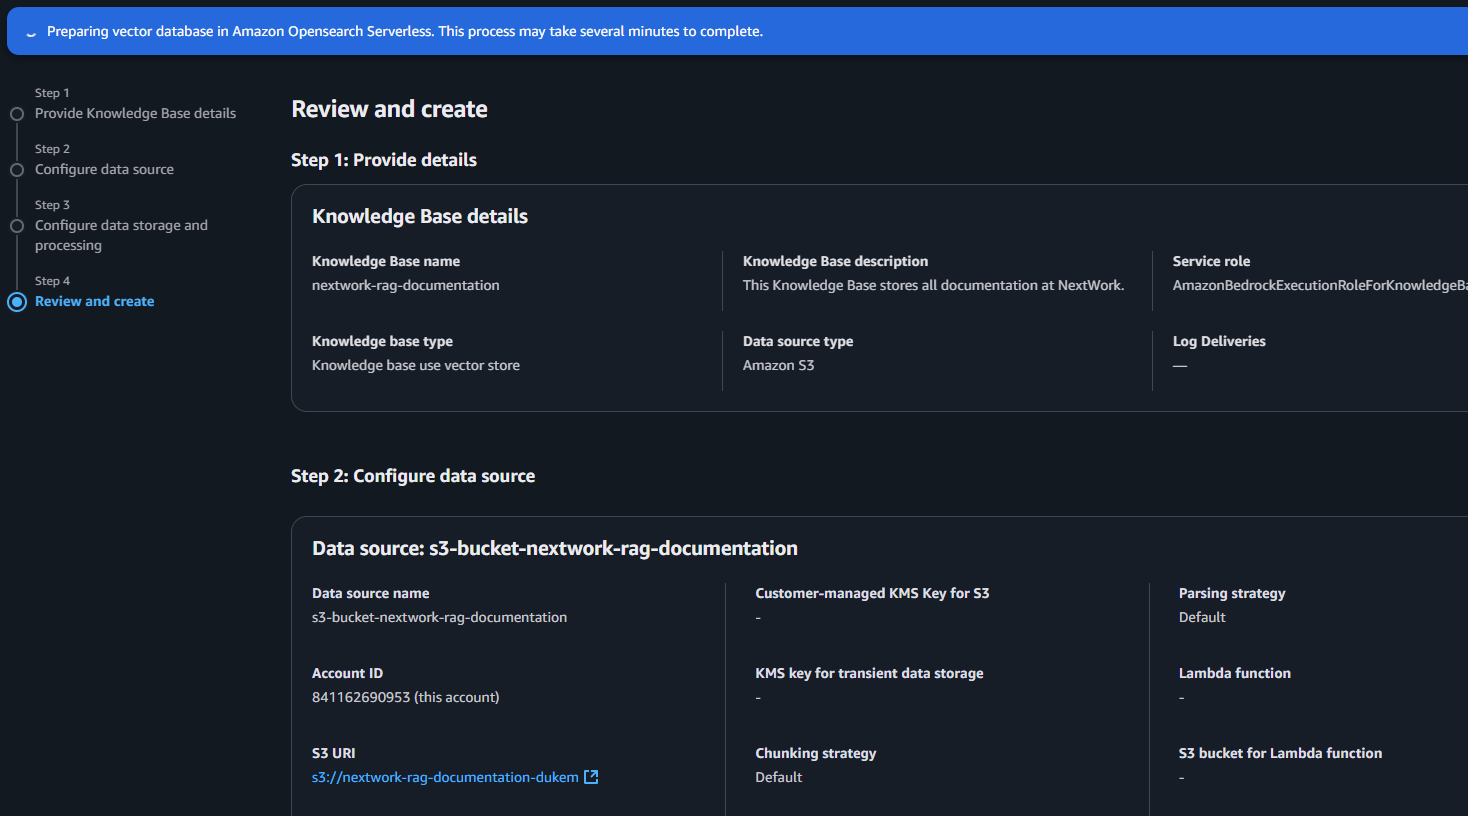Click the Knowledge Base details panel heading

tap(420, 217)
